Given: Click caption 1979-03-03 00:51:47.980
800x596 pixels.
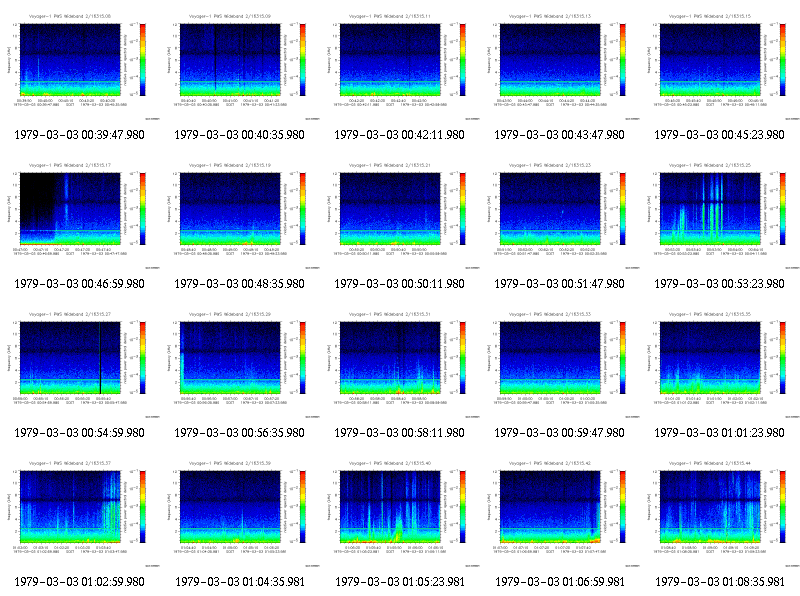Looking at the screenshot, I should point(560,284).
